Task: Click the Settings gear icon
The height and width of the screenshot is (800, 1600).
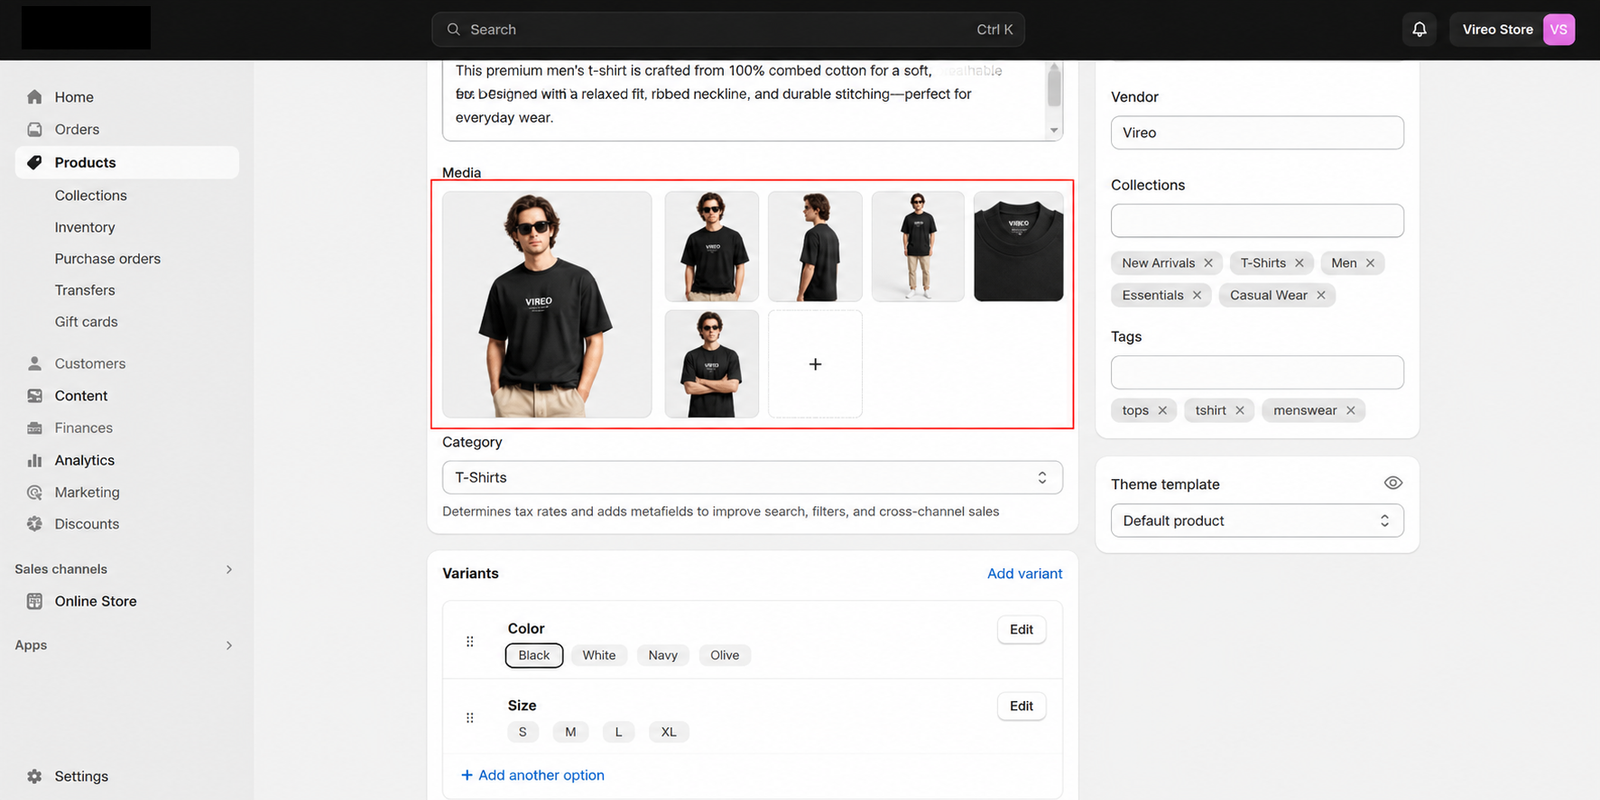Action: coord(35,776)
